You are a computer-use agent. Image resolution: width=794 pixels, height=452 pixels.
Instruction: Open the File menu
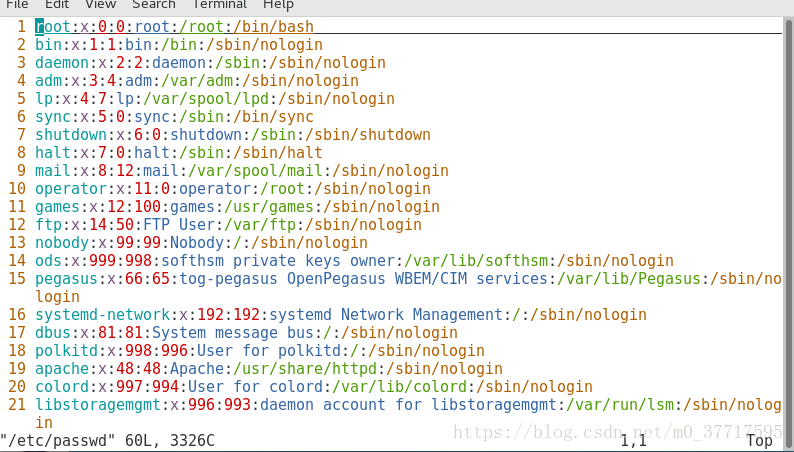(17, 5)
